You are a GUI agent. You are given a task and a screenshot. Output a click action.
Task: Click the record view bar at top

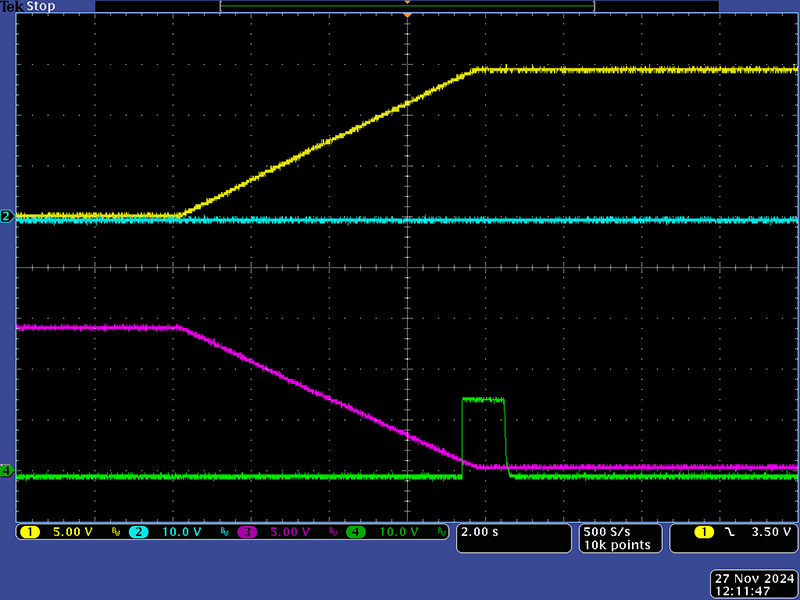[x=407, y=6]
